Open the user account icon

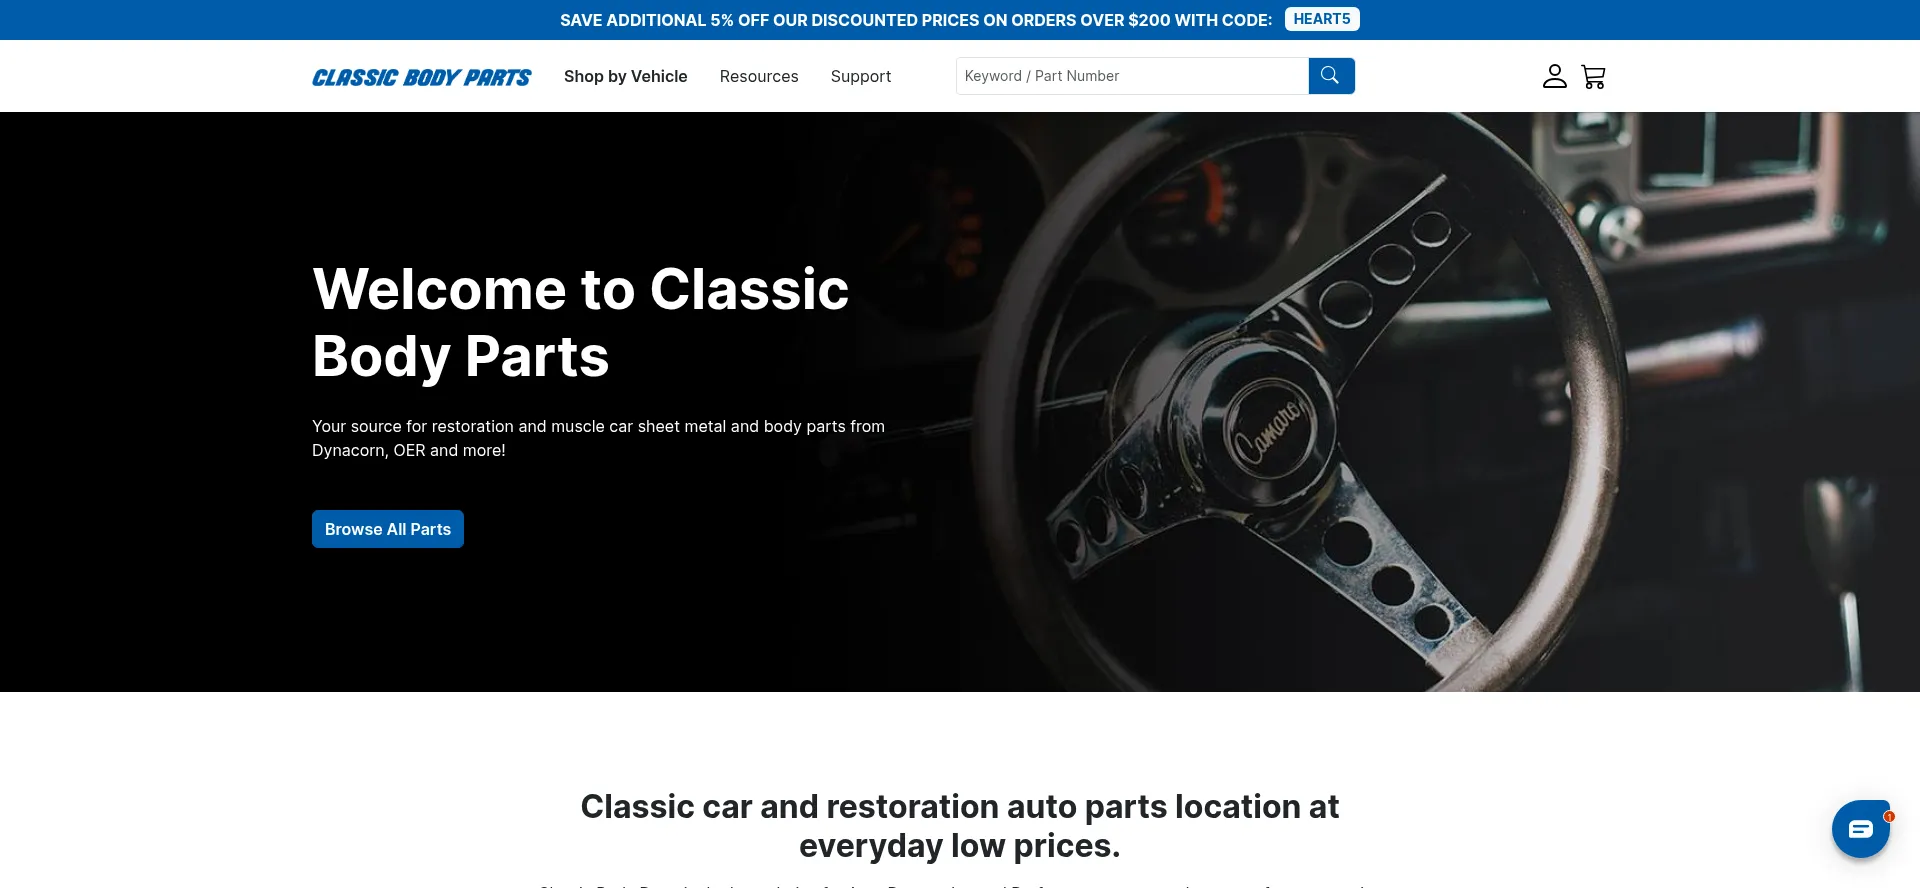1554,76
